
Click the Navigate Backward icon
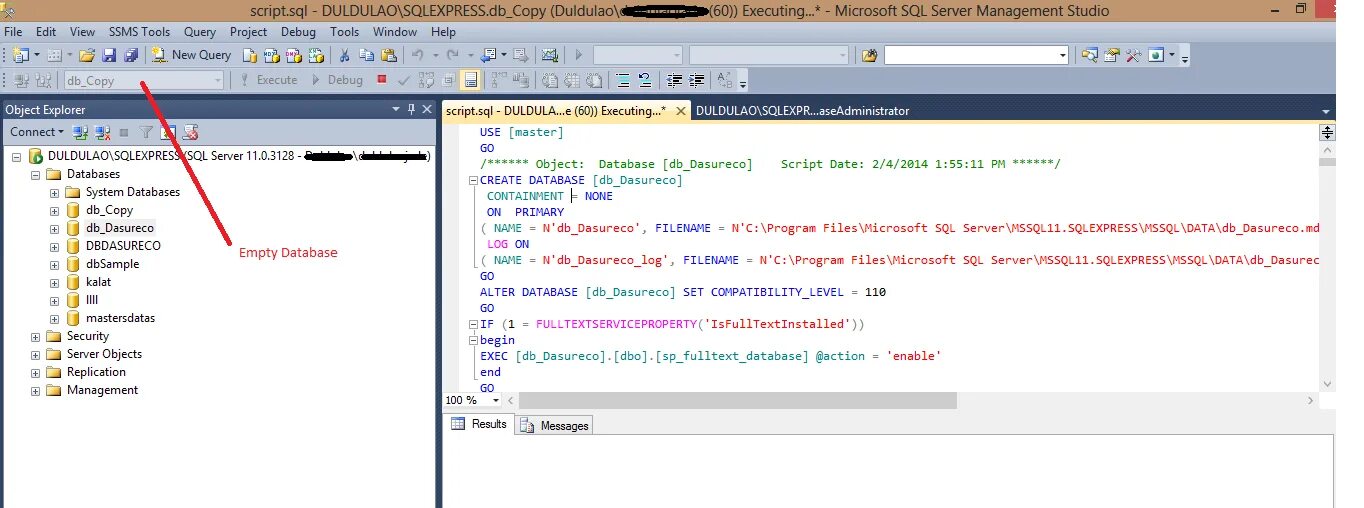click(489, 55)
